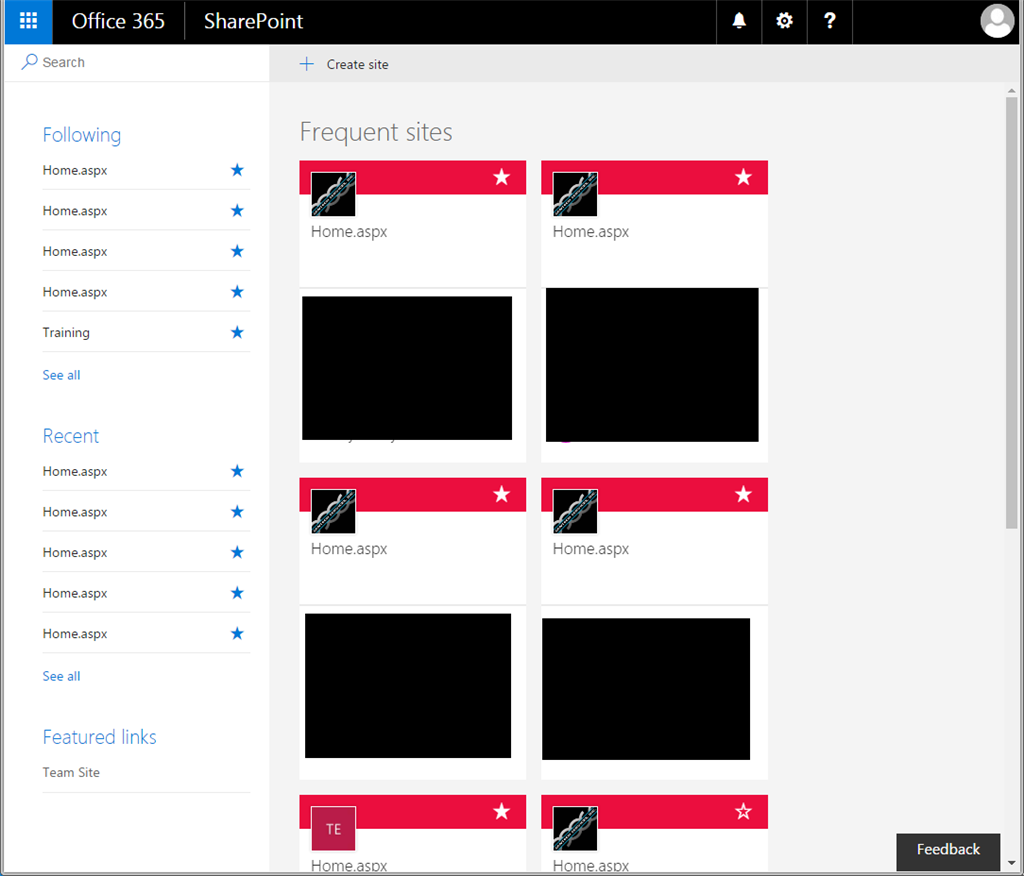The height and width of the screenshot is (876, 1024).
Task: Click chain logo on first Frequent sites card
Action: pyautogui.click(x=334, y=194)
